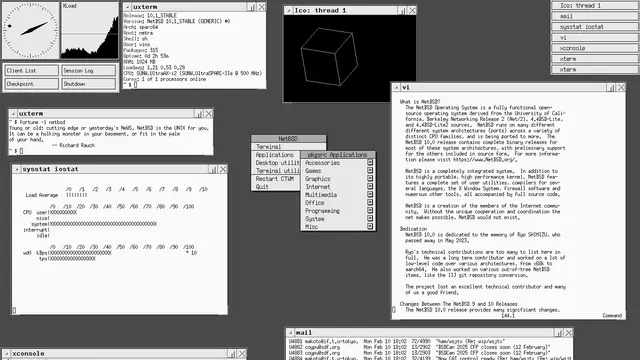
Task: Expand the System submenu arrow
Action: [370, 218]
